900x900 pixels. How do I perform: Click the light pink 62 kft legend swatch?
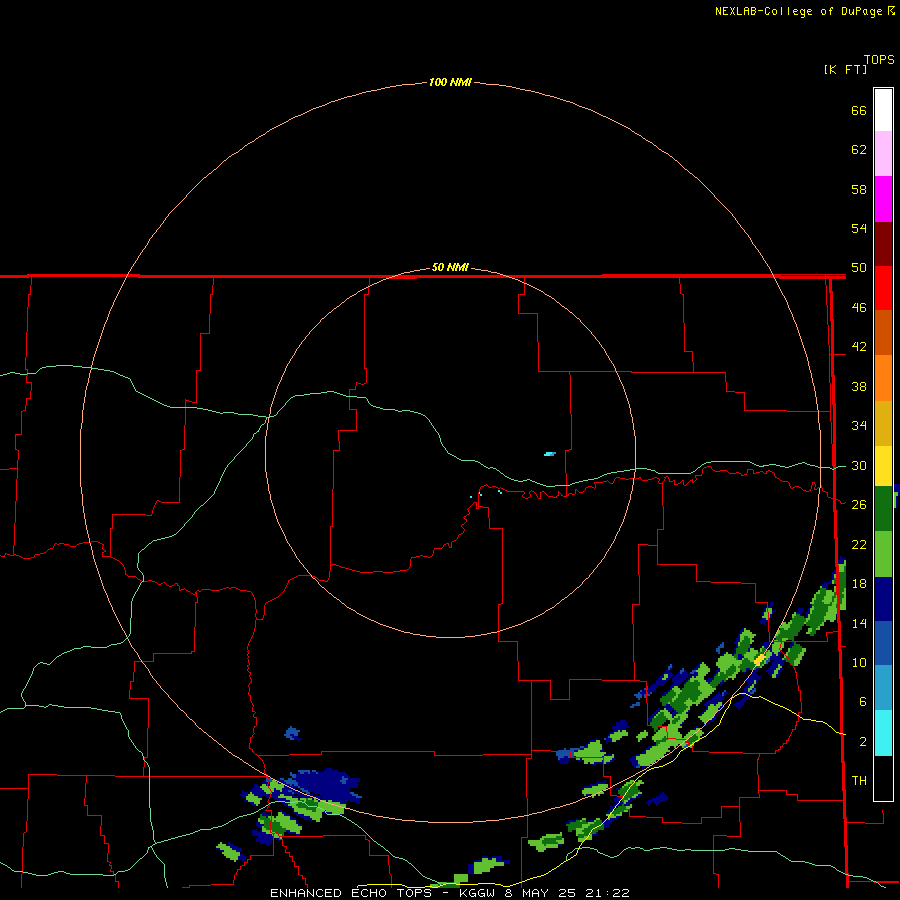pyautogui.click(x=883, y=154)
